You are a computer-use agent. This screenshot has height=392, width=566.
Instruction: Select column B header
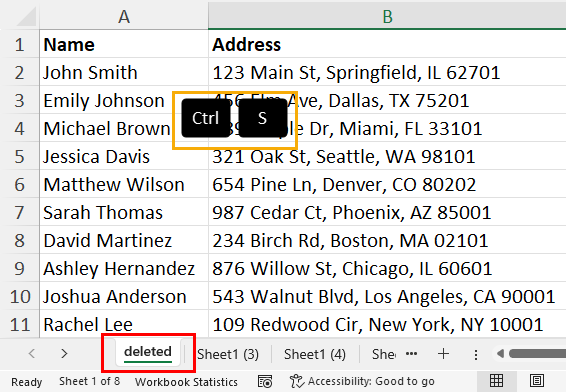tap(387, 16)
